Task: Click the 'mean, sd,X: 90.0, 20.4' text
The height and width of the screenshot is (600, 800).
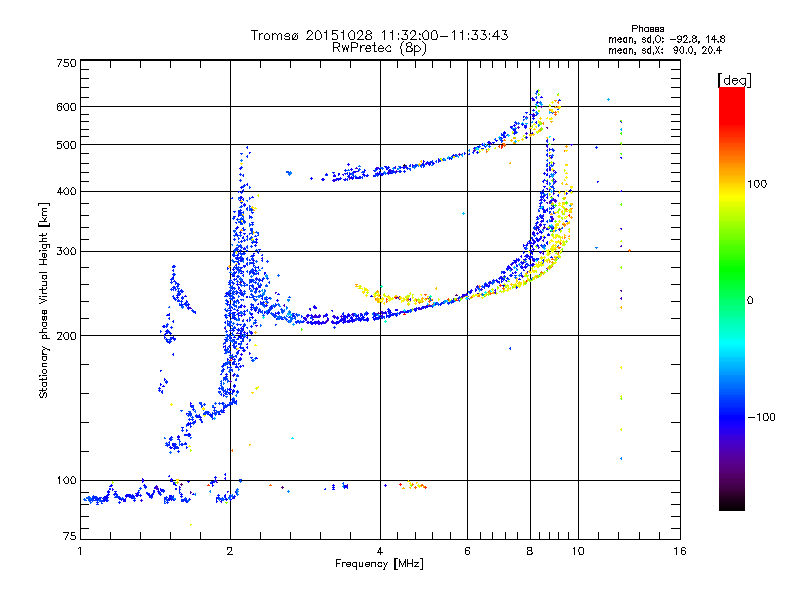Action: (665, 50)
